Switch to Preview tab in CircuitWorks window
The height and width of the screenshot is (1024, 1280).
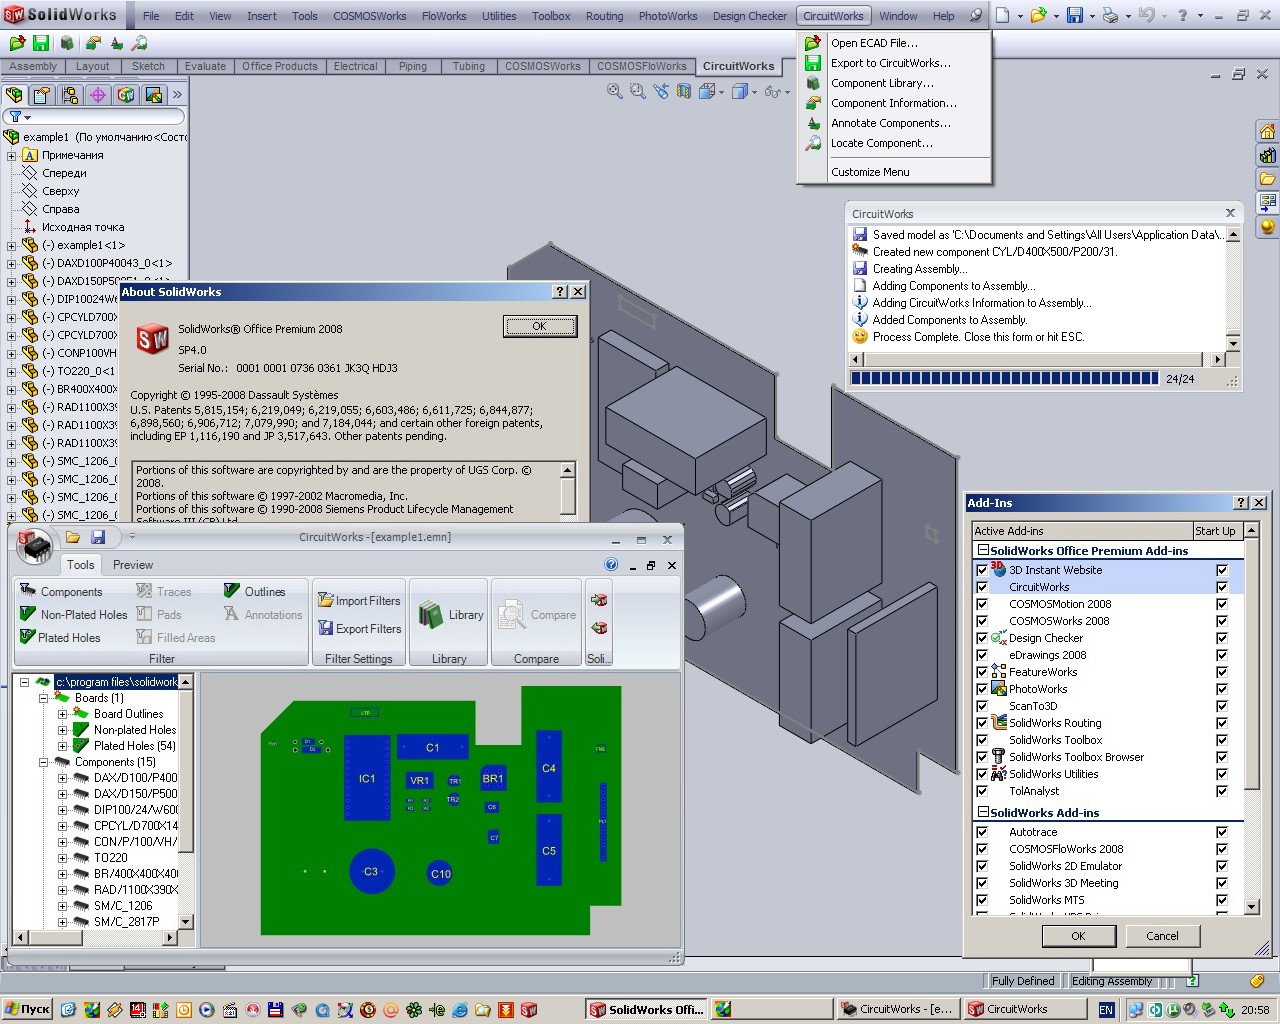click(x=133, y=565)
